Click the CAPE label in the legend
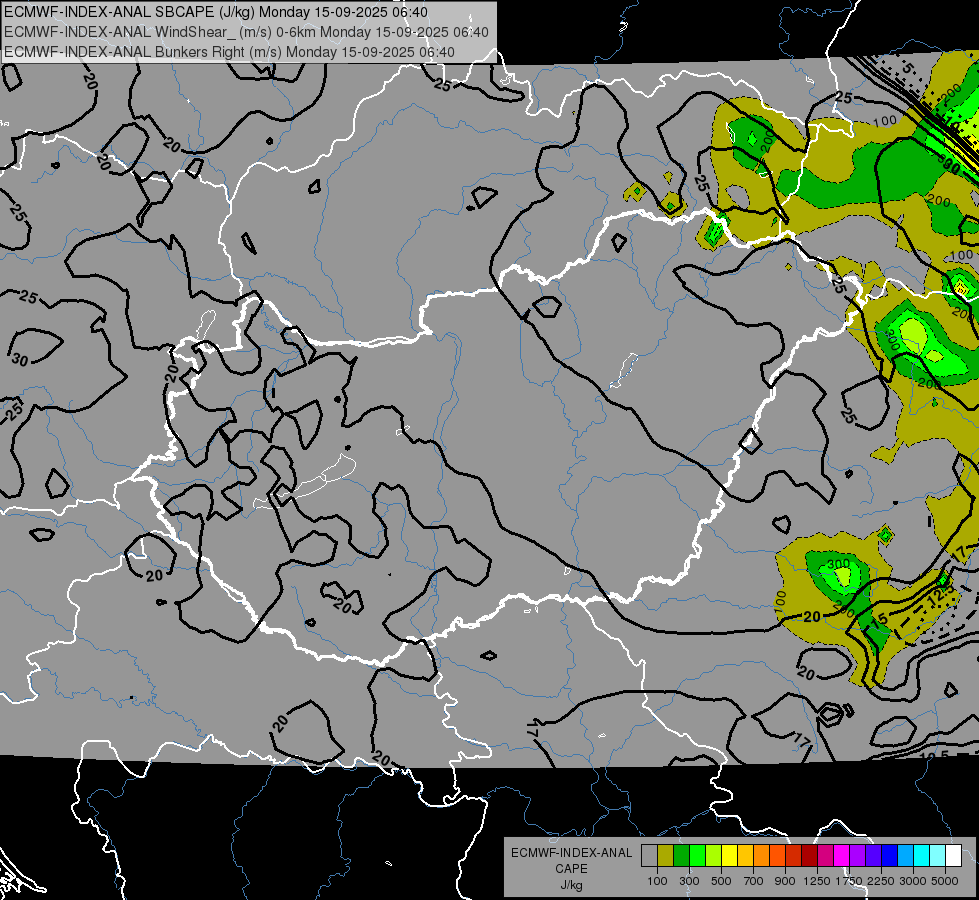The width and height of the screenshot is (979, 900). click(571, 869)
